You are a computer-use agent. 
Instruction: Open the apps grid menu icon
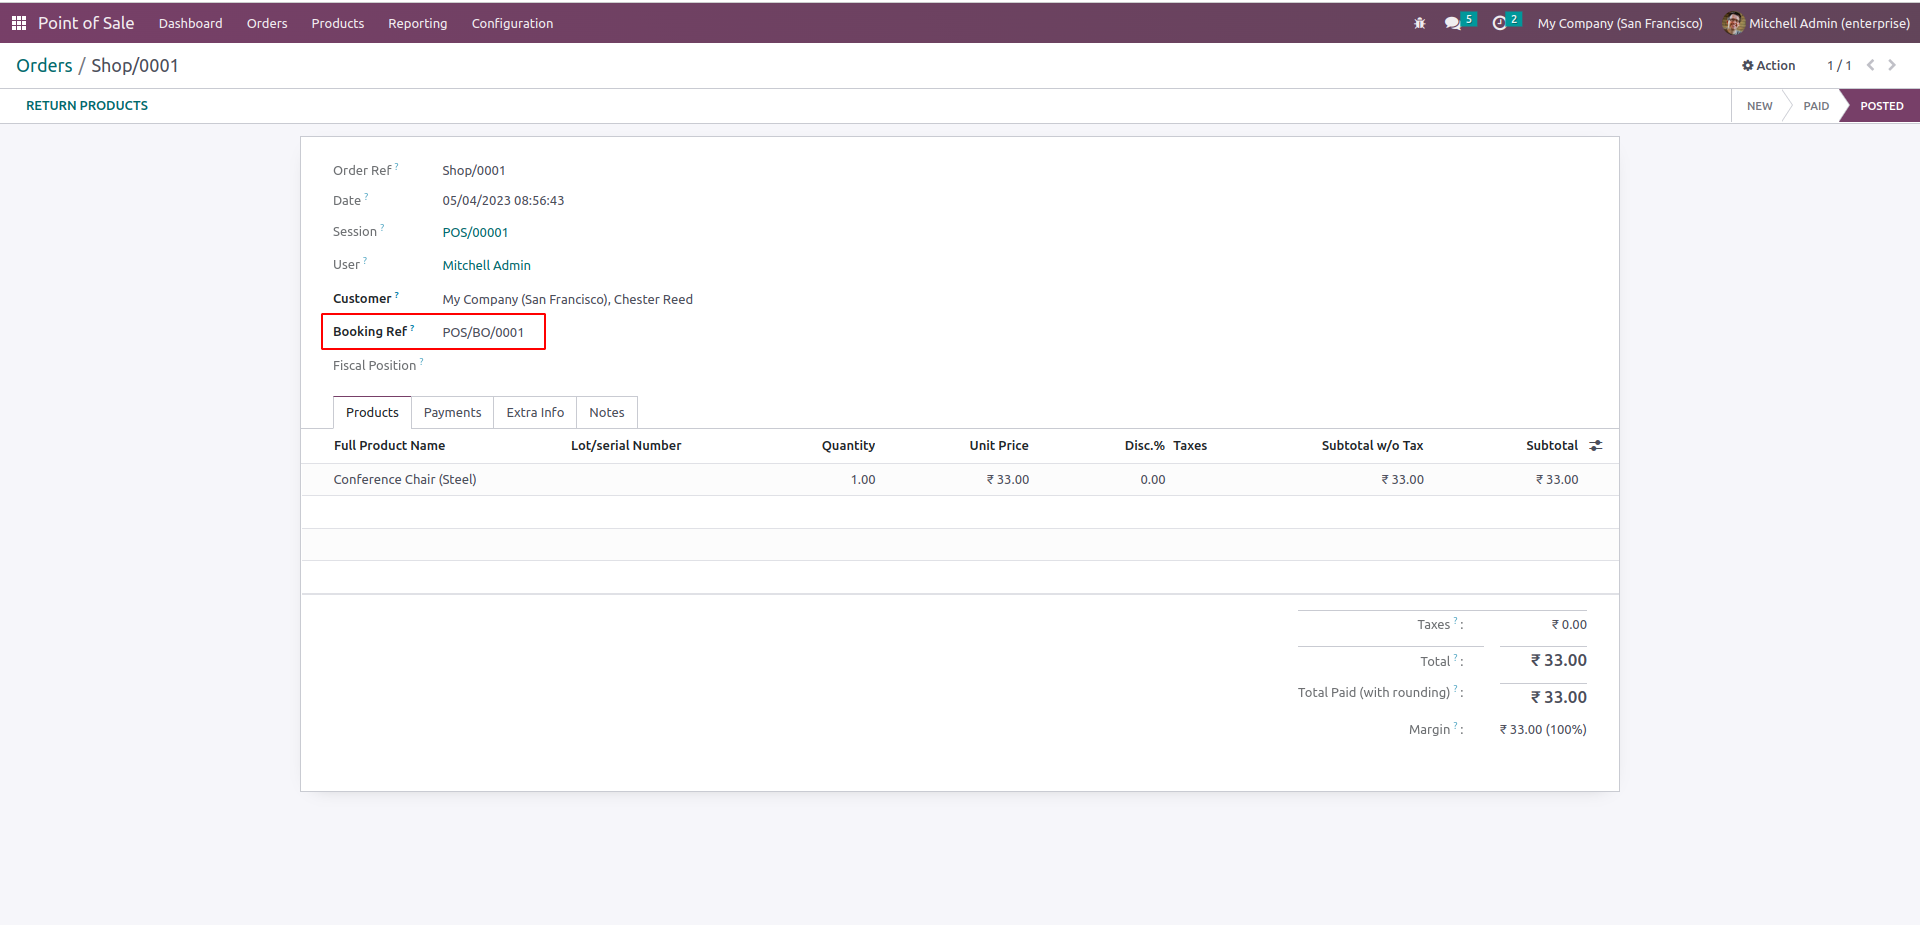click(x=19, y=23)
